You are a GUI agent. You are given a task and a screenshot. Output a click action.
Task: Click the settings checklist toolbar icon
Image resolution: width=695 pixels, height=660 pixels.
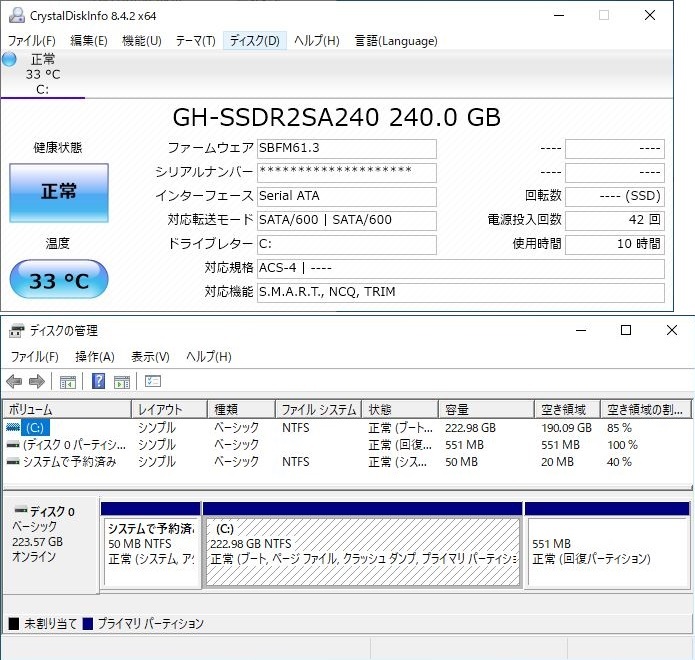(x=153, y=381)
